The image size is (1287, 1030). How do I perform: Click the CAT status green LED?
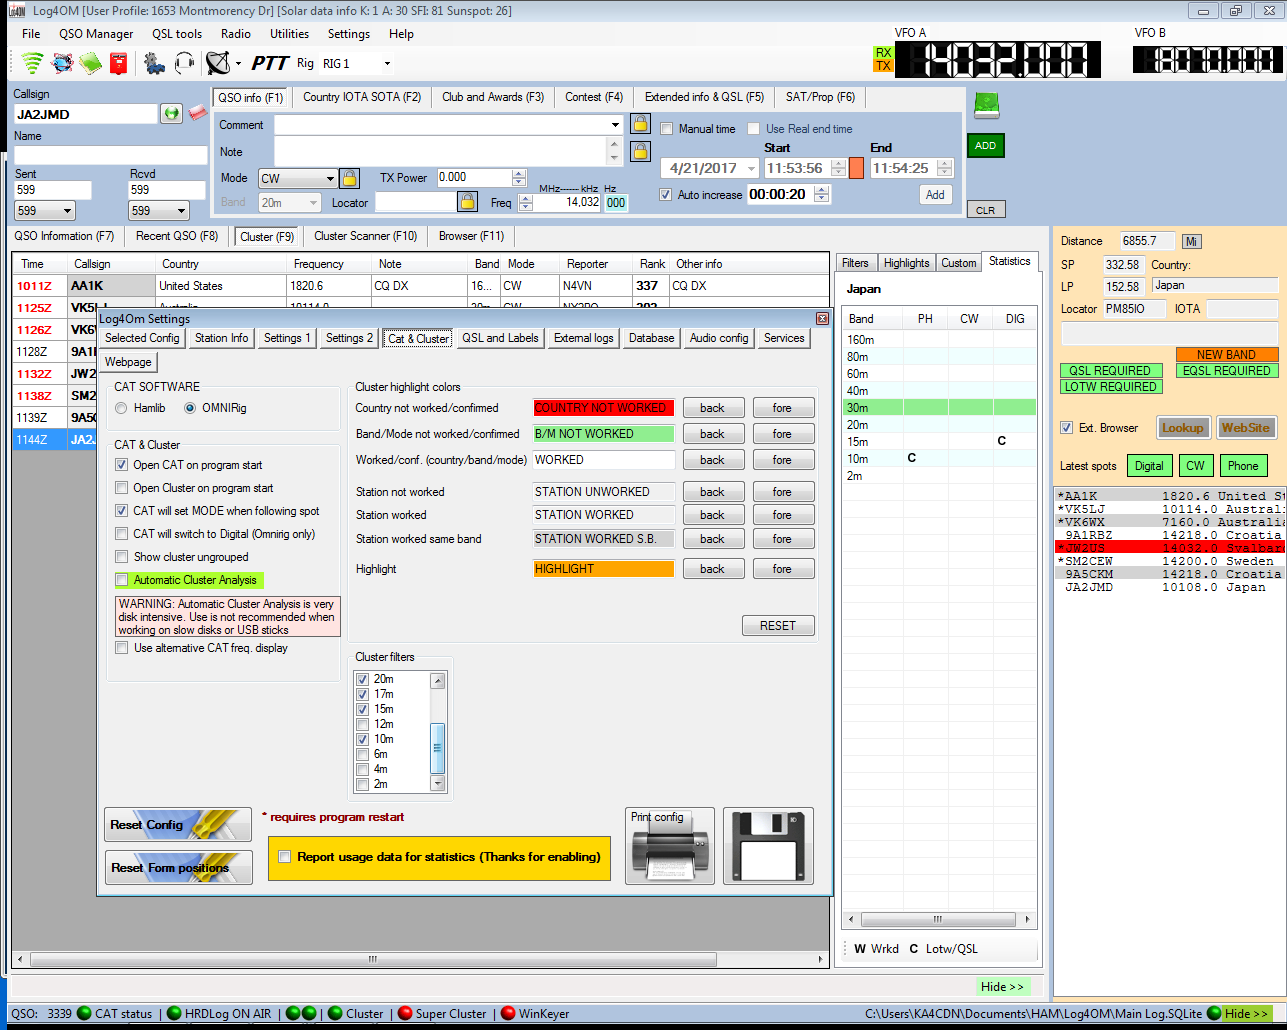84,1013
